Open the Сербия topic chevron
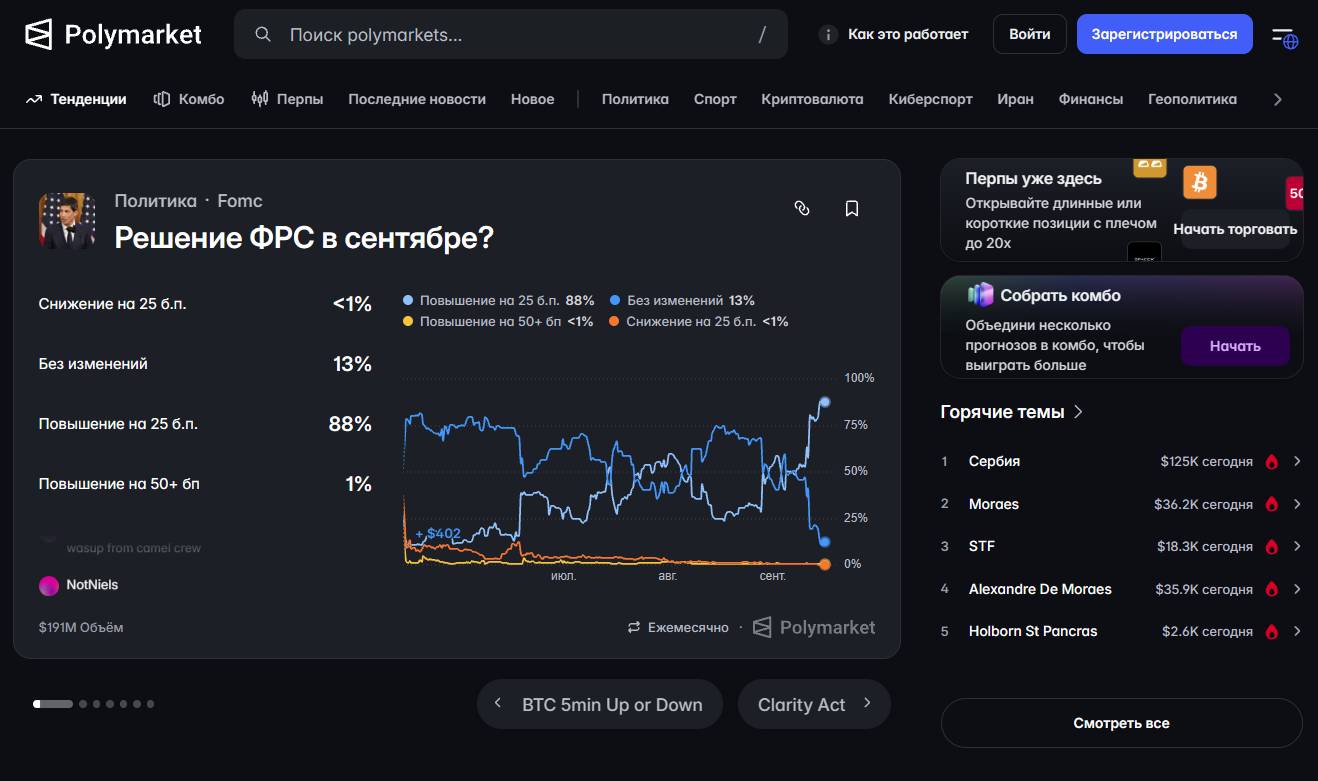 pos(1297,461)
